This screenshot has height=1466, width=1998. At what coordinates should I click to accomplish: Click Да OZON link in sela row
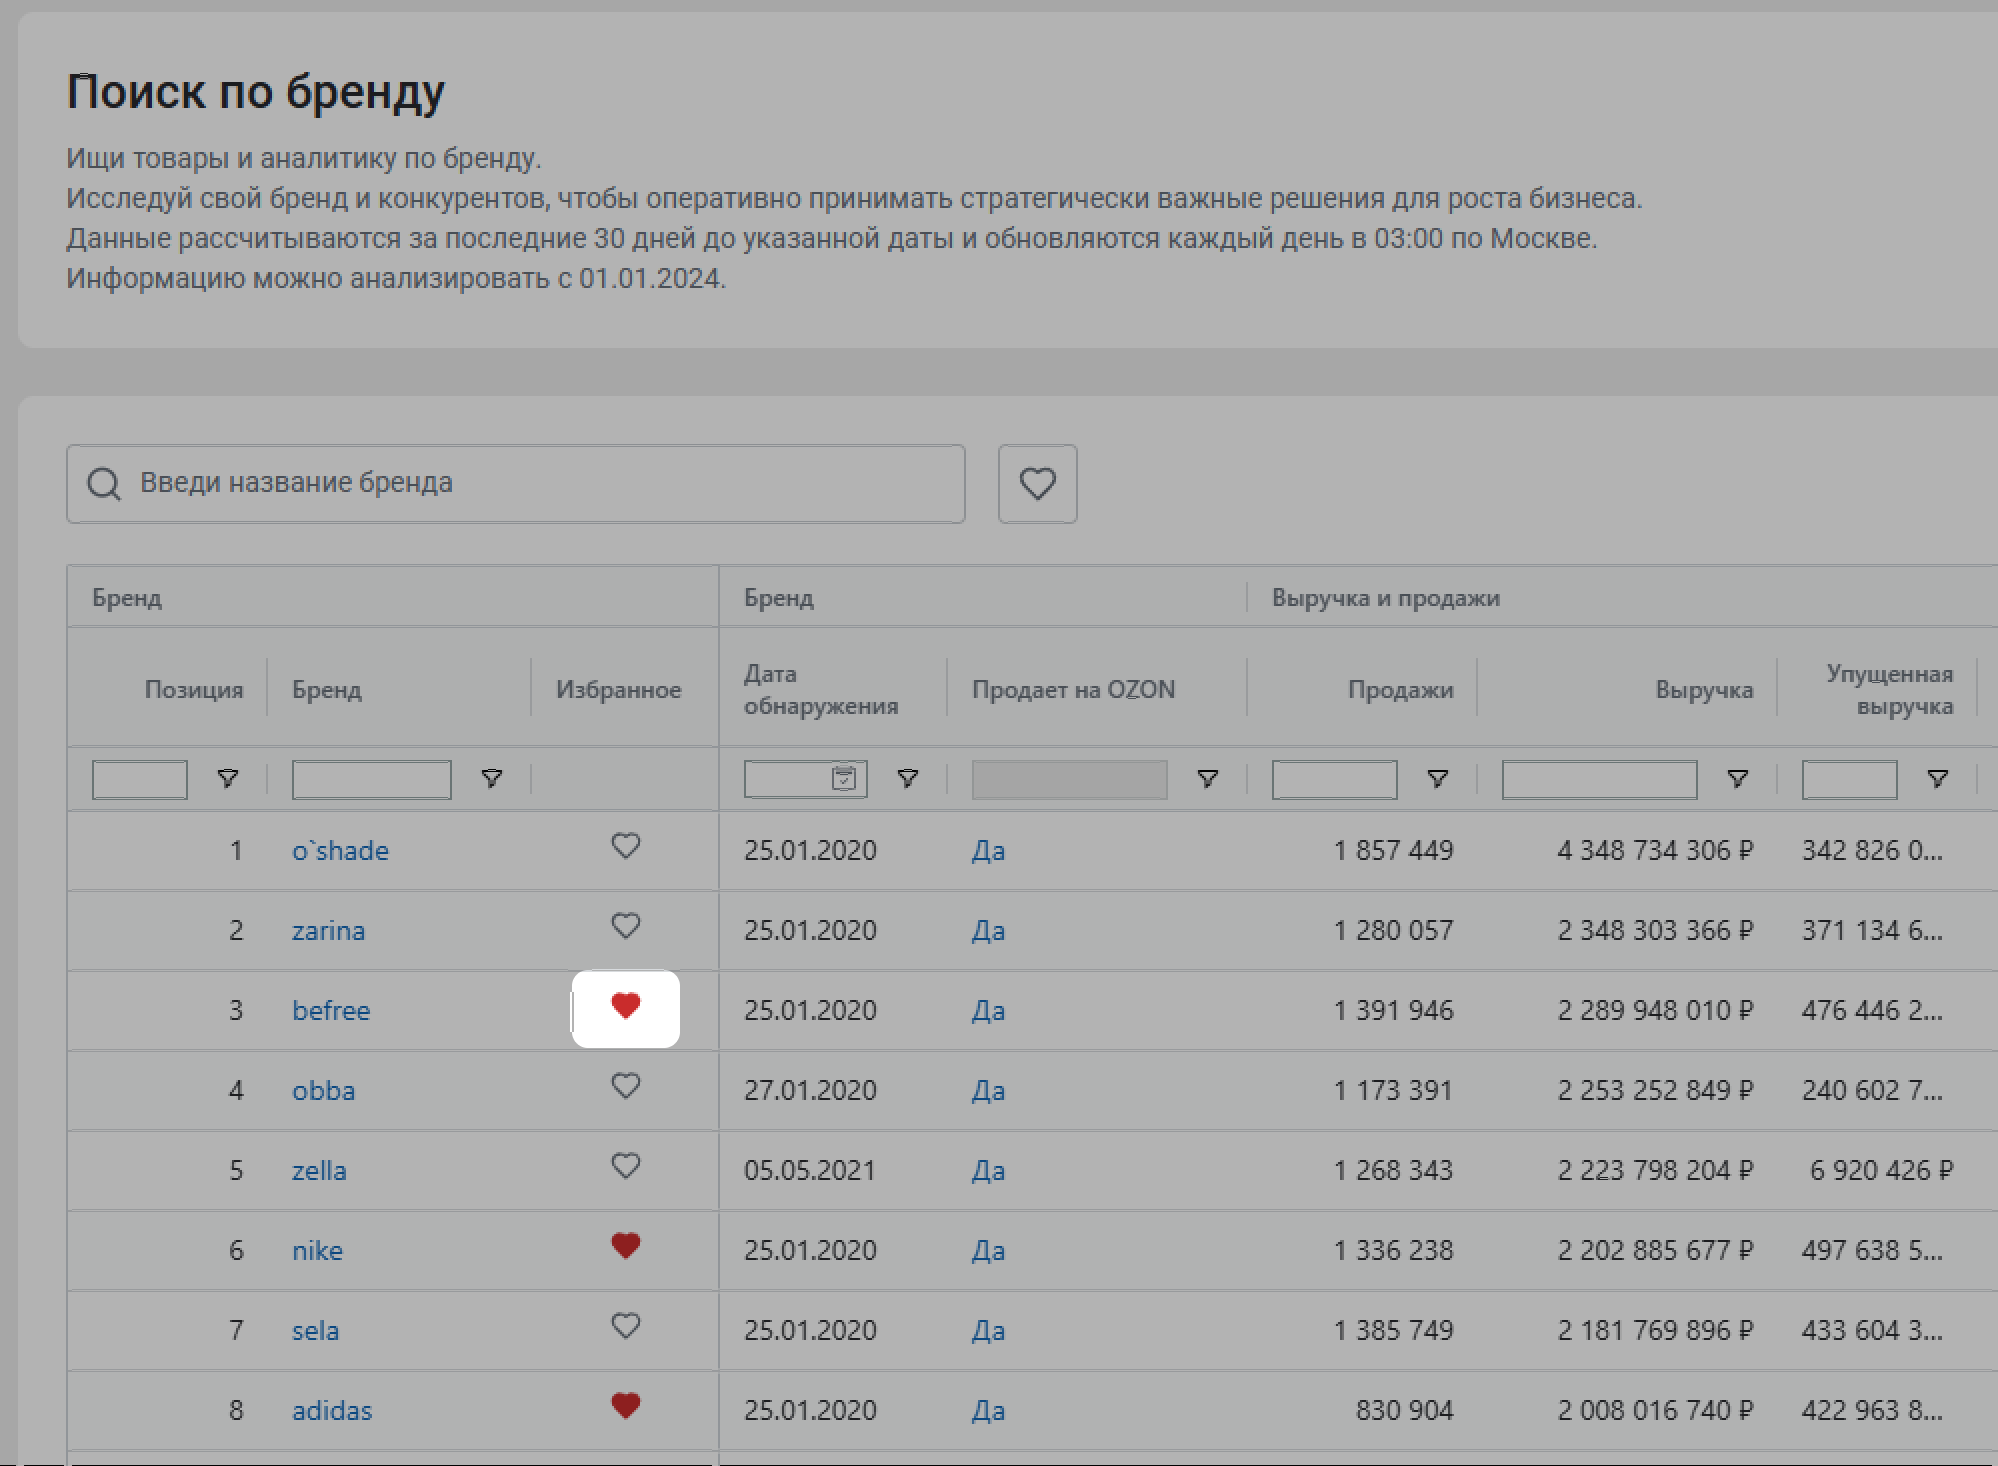click(988, 1331)
